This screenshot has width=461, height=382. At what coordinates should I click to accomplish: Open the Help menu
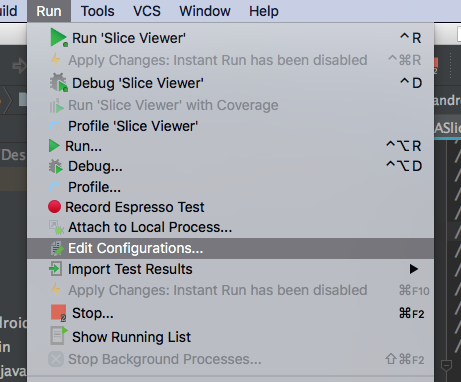point(264,11)
